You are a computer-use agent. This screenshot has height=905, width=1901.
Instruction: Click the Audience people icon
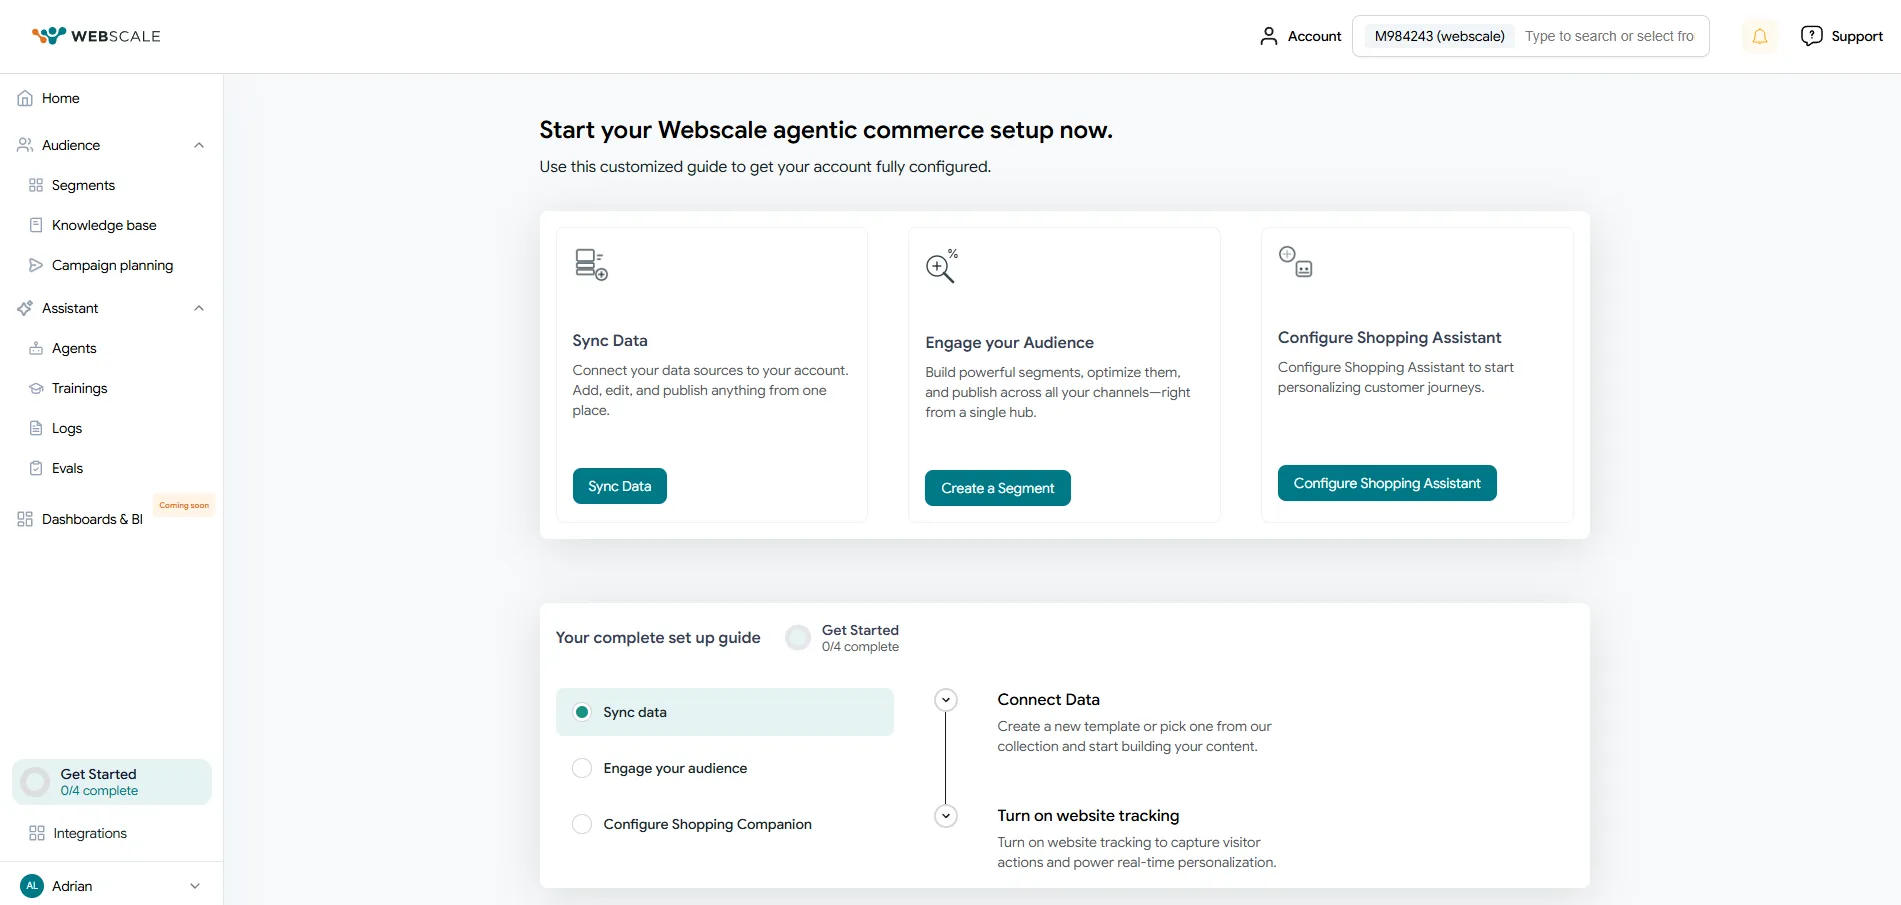coord(25,145)
